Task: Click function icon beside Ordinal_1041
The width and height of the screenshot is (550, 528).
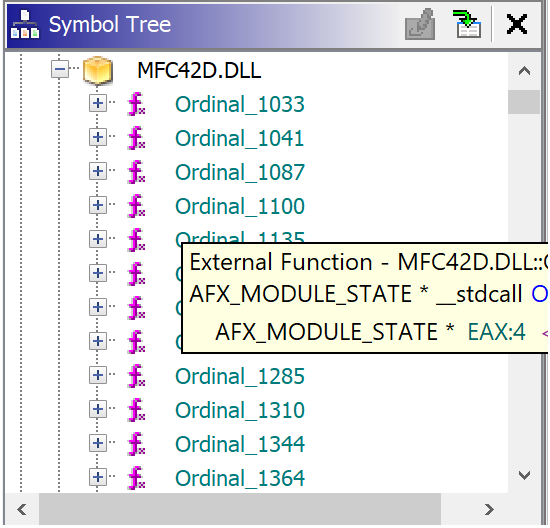Action: pyautogui.click(x=136, y=138)
